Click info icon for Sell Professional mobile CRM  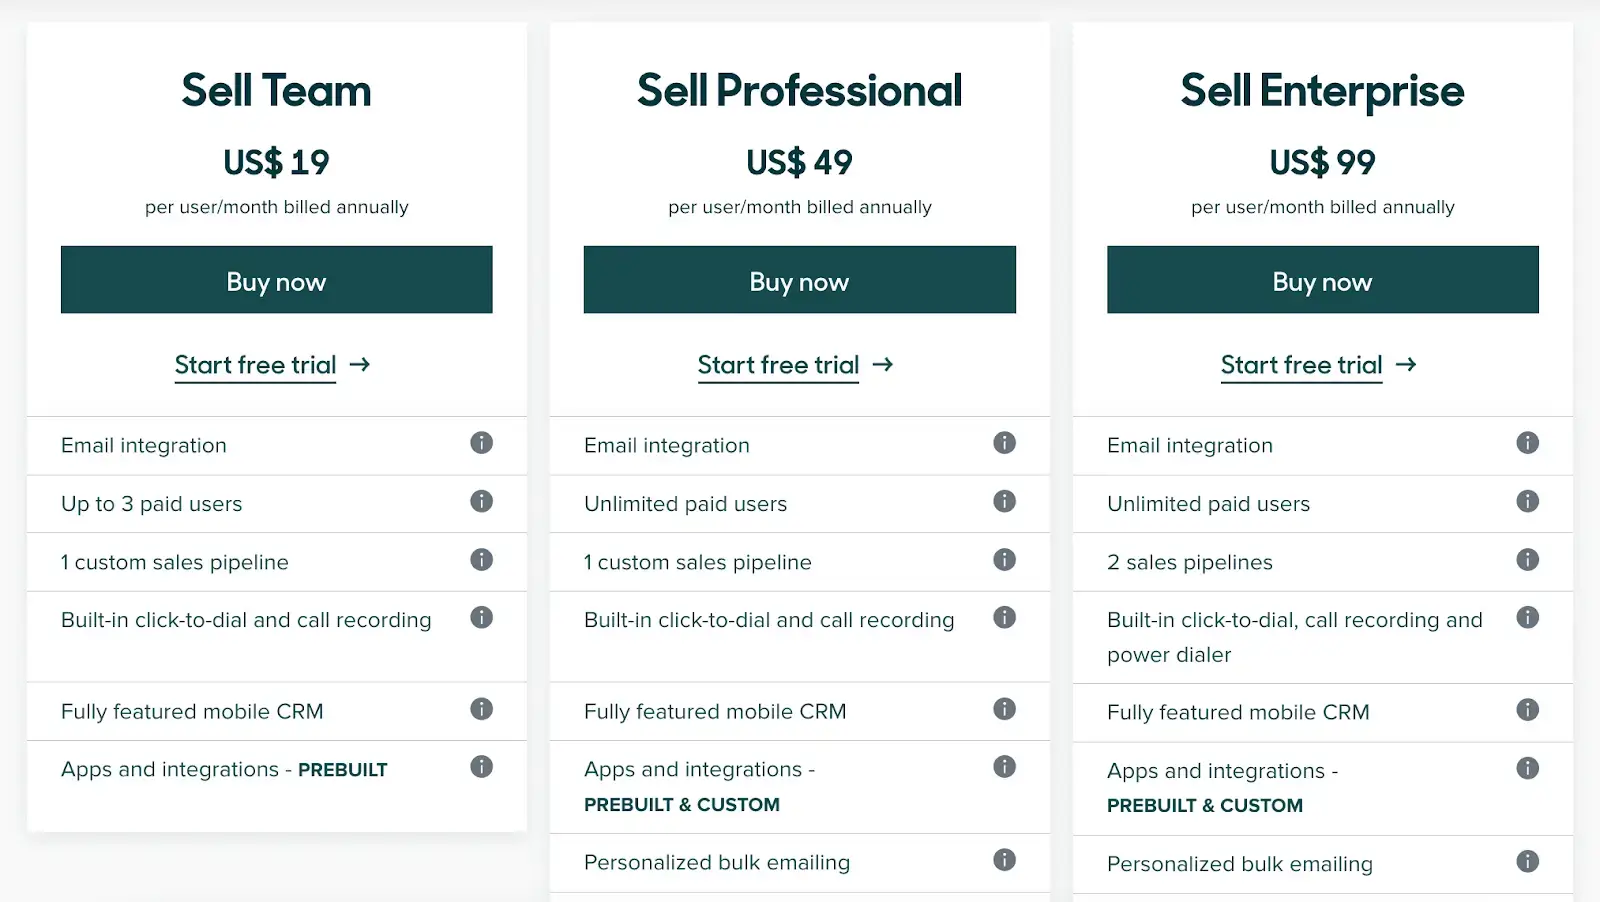click(1004, 709)
